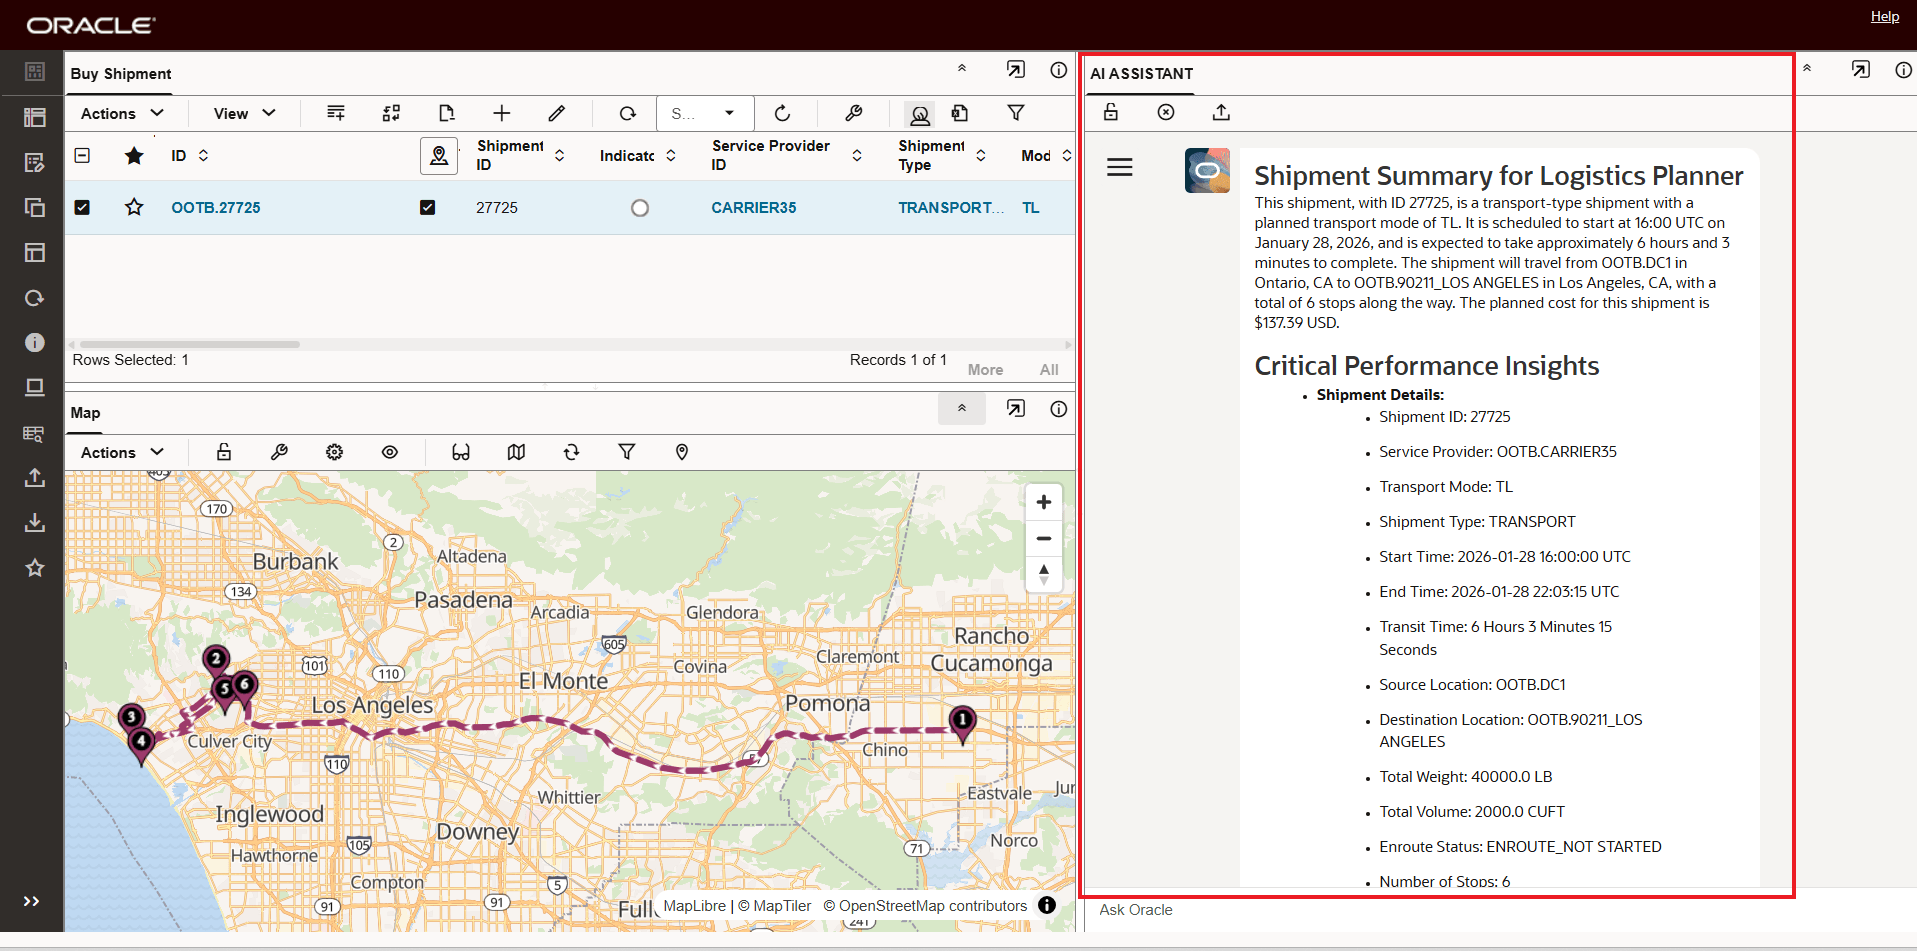Image resolution: width=1917 pixels, height=951 pixels.
Task: Click the pencil edit icon in Buy Shipment toolbar
Action: point(557,113)
